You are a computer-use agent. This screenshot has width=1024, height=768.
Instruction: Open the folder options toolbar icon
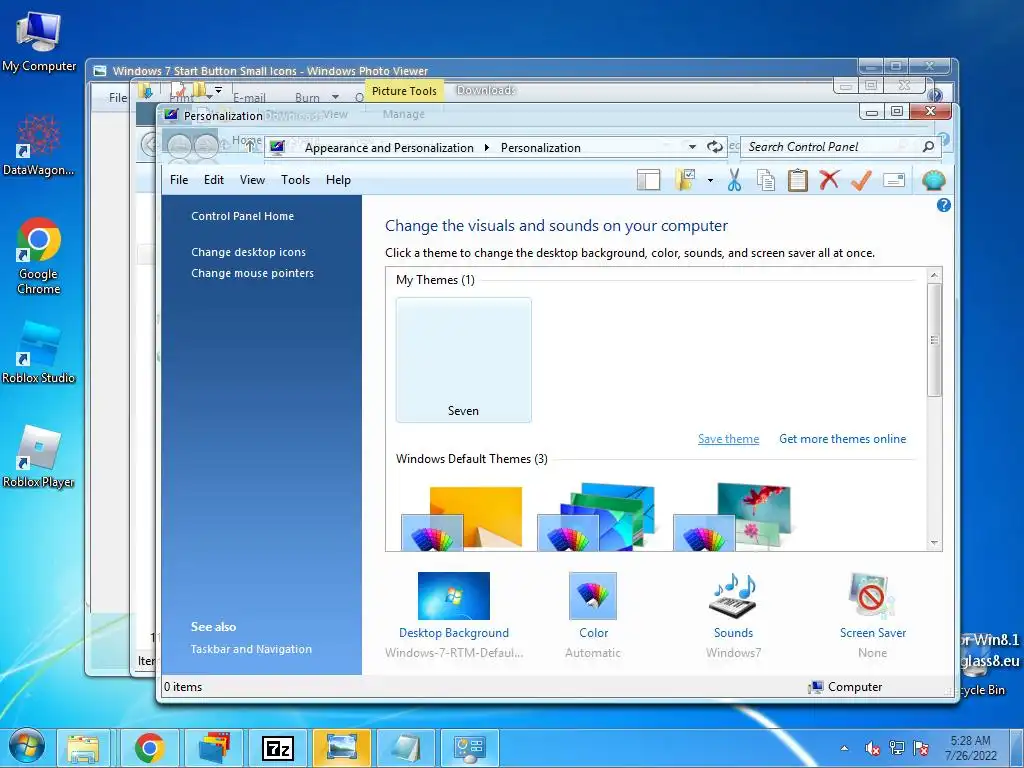(686, 180)
